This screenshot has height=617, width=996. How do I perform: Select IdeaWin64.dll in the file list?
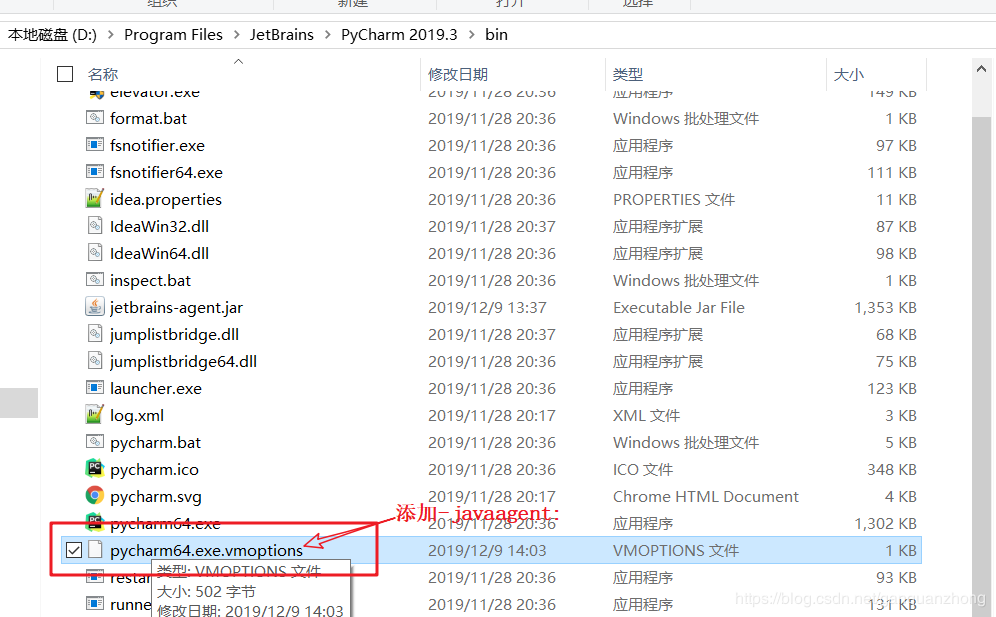tap(159, 254)
